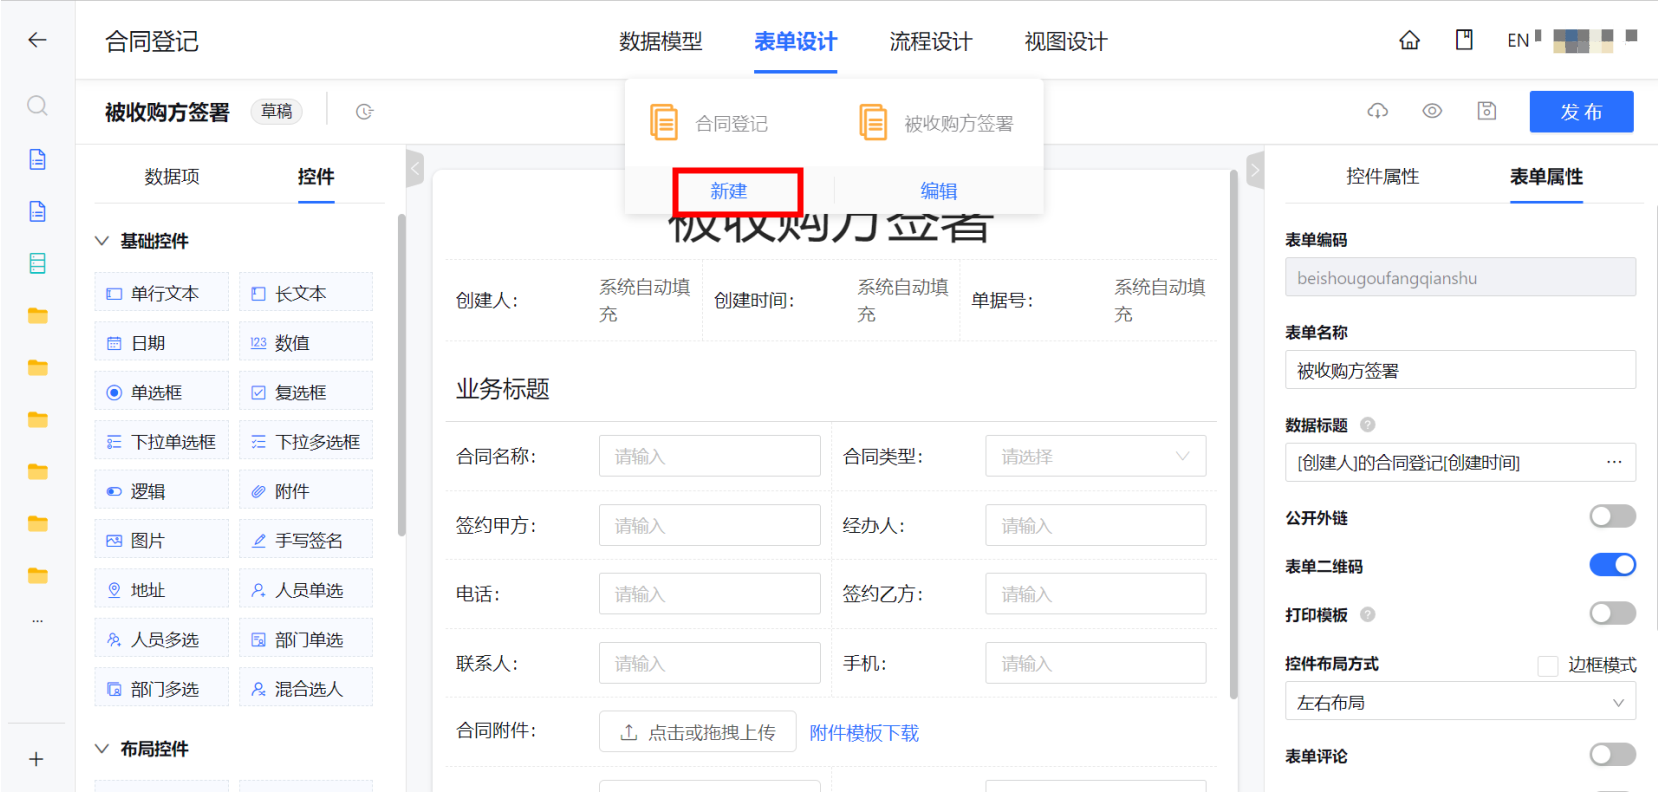Click the 点击或拖拽上传 upload button
The image size is (1658, 792).
click(x=697, y=732)
